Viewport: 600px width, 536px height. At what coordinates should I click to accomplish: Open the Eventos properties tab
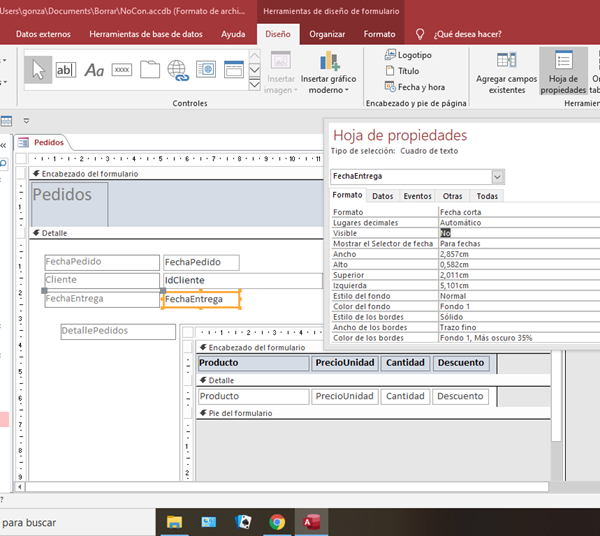417,196
